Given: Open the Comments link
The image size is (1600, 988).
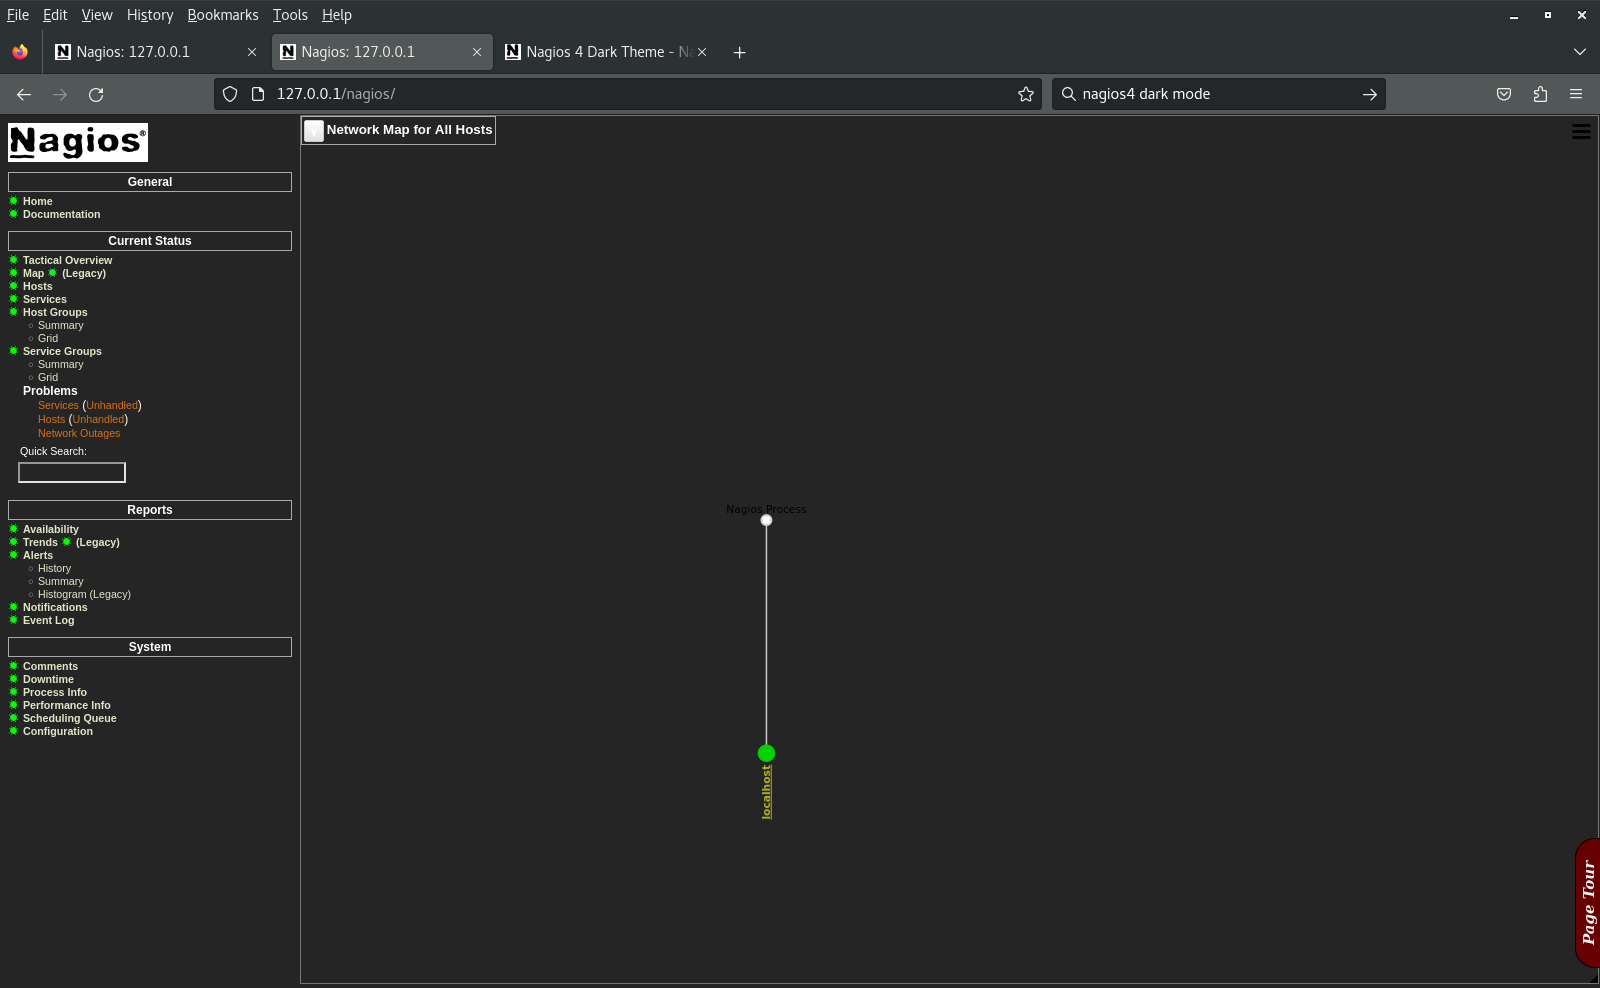Looking at the screenshot, I should [50, 666].
